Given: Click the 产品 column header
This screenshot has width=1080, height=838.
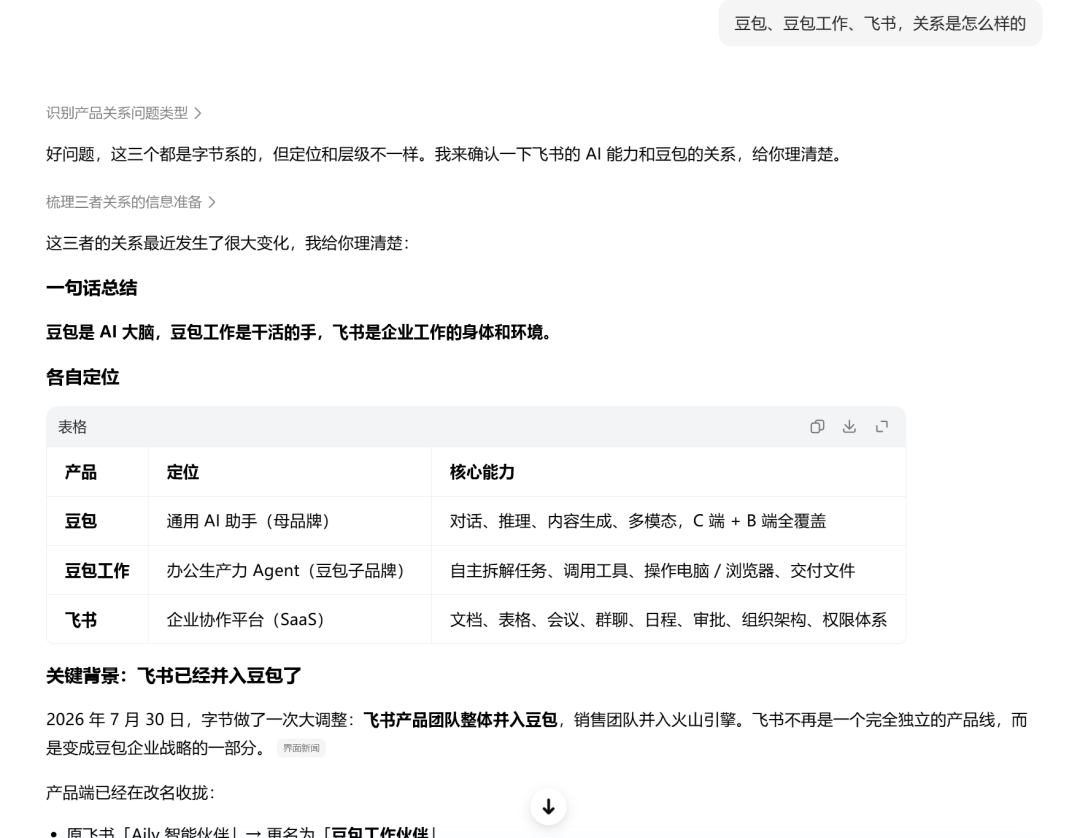Looking at the screenshot, I should [97, 472].
